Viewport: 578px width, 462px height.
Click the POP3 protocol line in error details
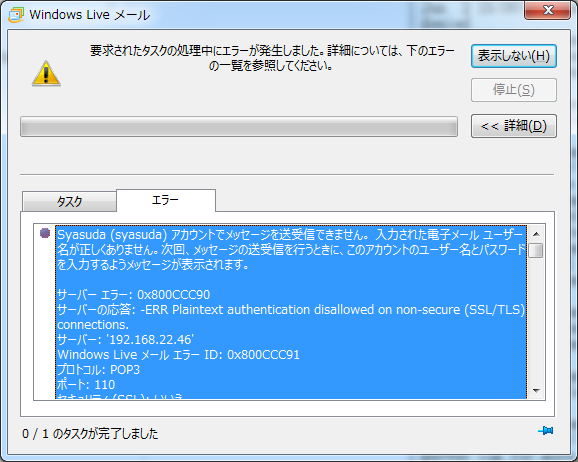tap(98, 370)
